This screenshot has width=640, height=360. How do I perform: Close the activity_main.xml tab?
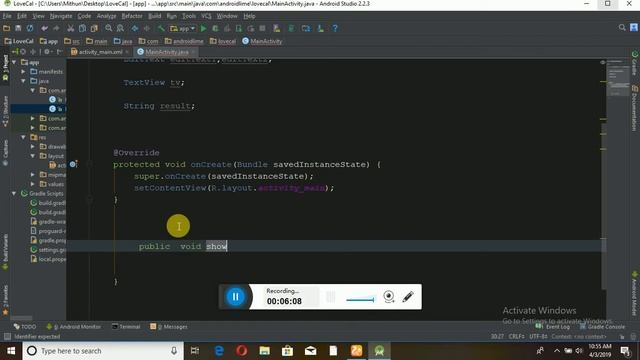pos(127,52)
